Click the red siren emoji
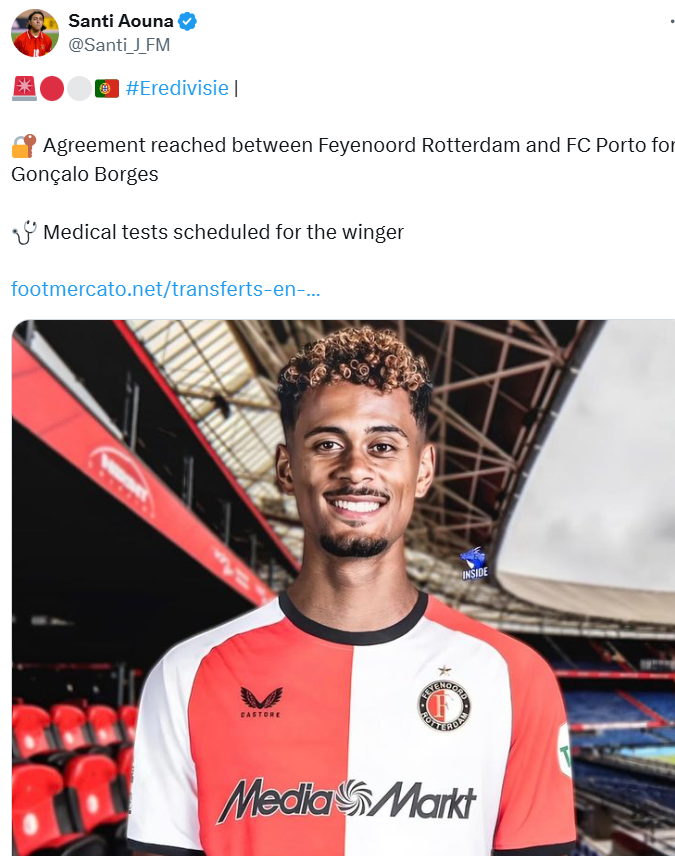The height and width of the screenshot is (856, 675). tap(25, 88)
